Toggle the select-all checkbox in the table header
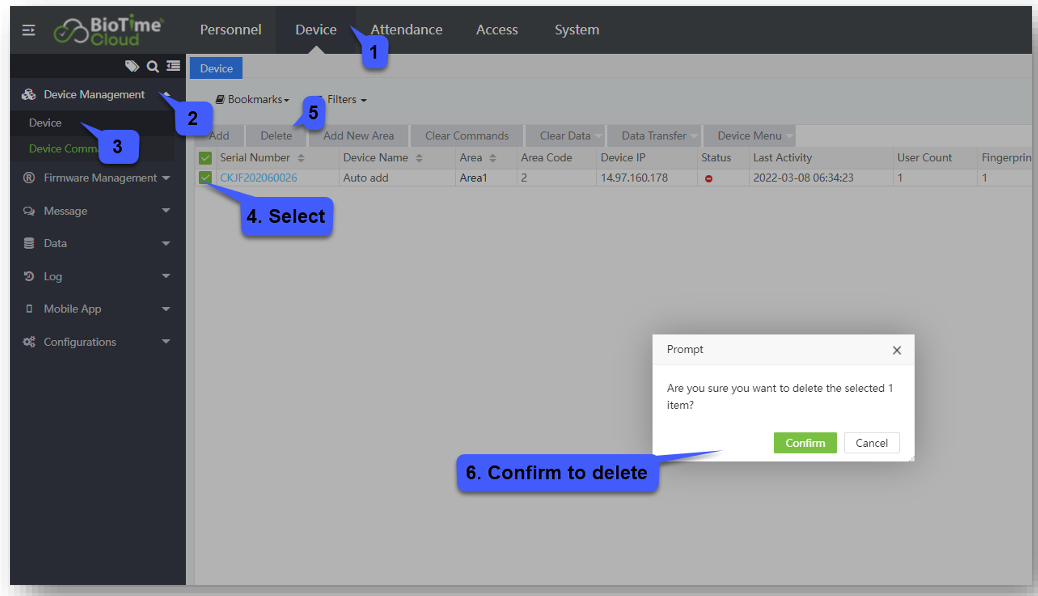 205,158
